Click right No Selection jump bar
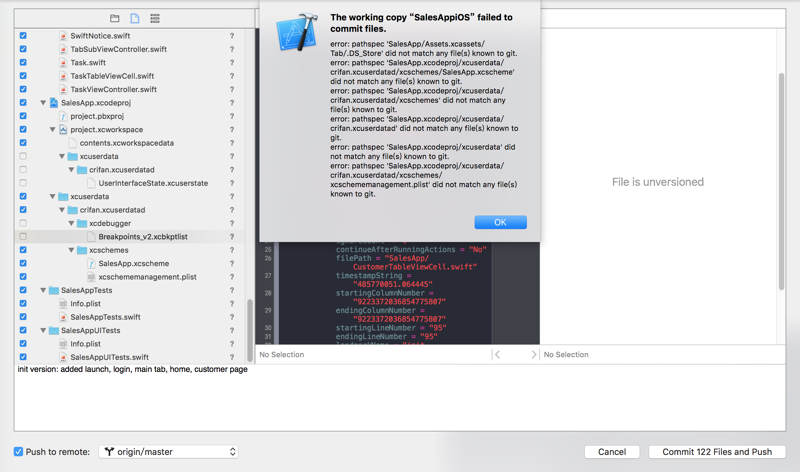 coord(566,355)
